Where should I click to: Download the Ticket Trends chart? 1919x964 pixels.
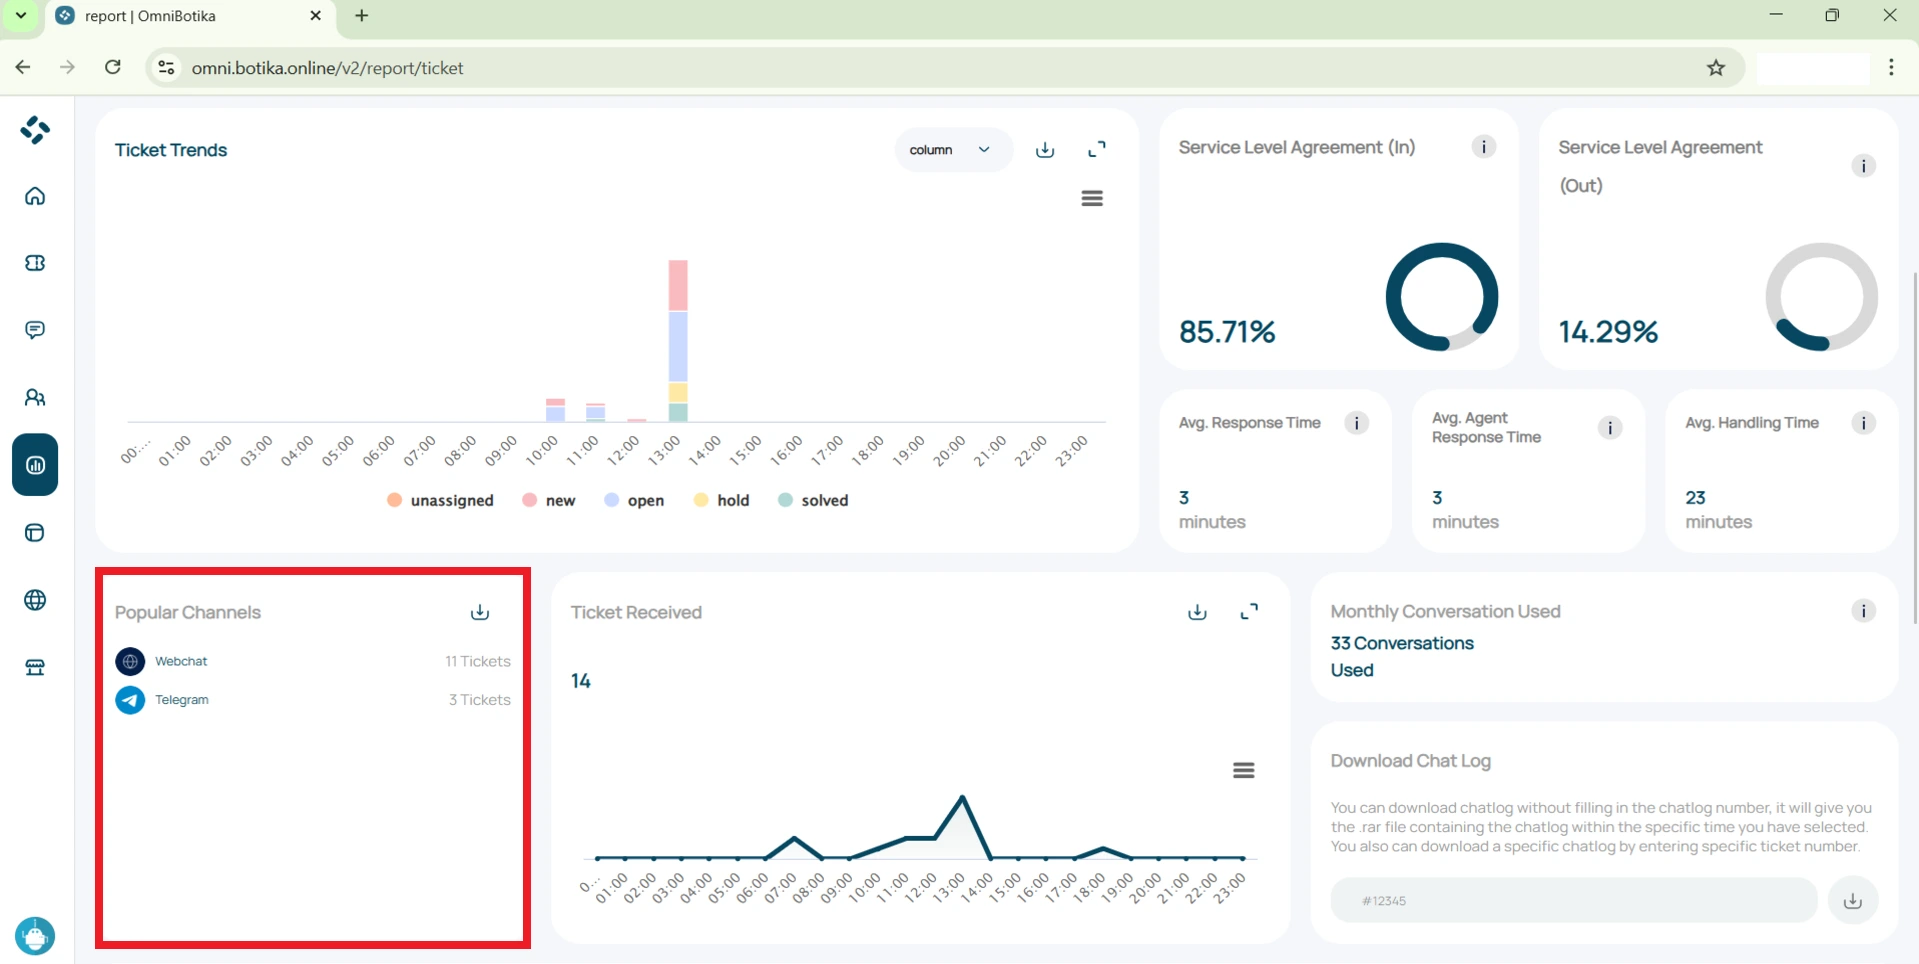coord(1045,150)
